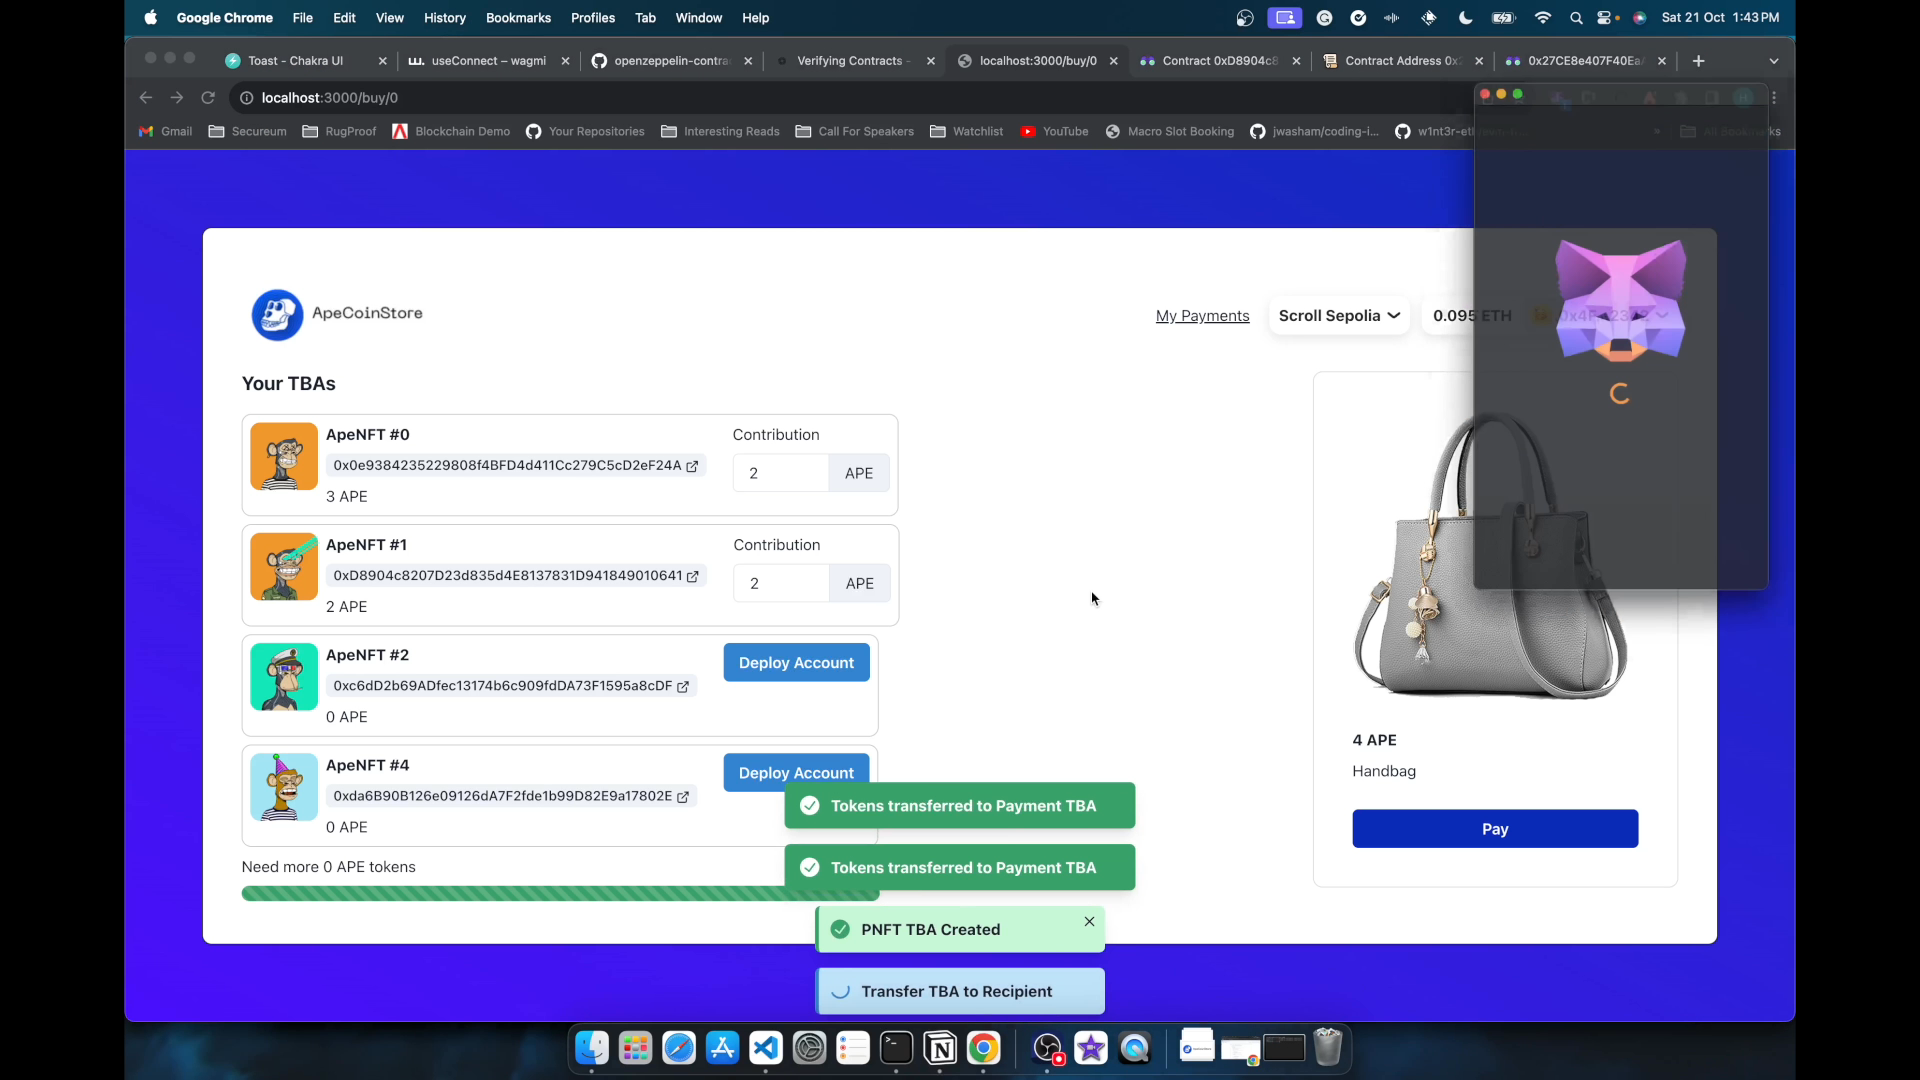This screenshot has height=1080, width=1920.
Task: Open a new tab with plus icon
Action: pyautogui.click(x=1698, y=61)
